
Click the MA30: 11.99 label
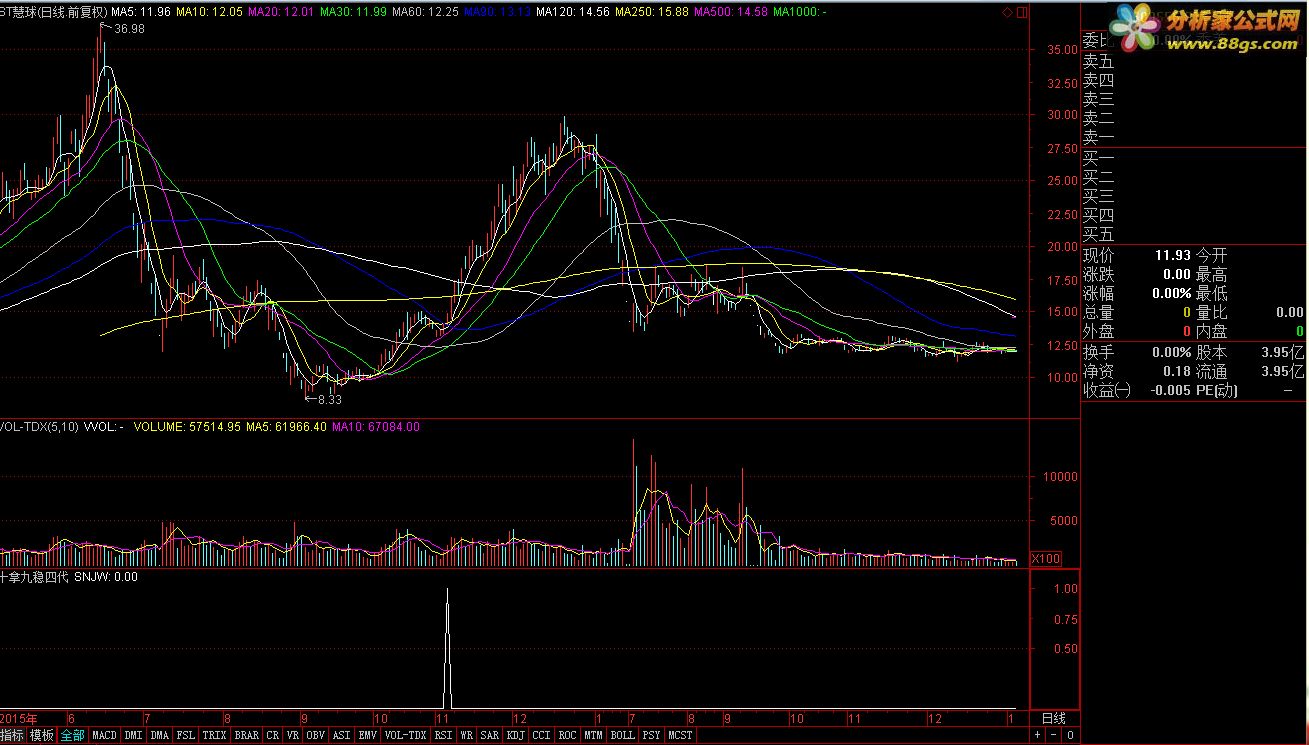(x=352, y=12)
